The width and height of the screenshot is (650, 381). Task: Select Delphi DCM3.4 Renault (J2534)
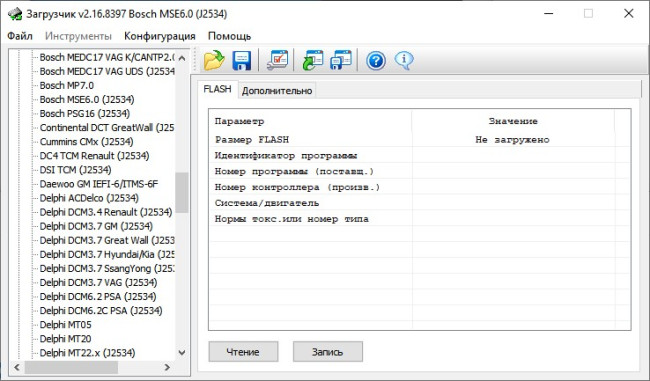click(106, 212)
